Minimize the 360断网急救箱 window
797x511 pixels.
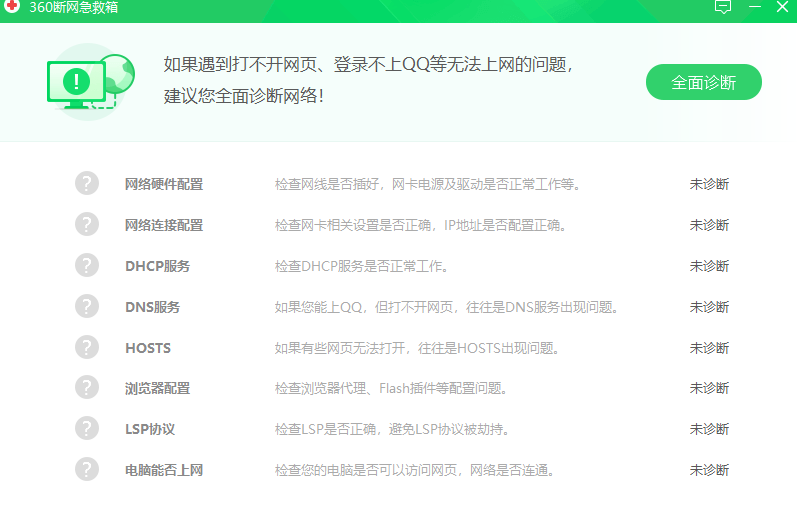click(x=755, y=7)
